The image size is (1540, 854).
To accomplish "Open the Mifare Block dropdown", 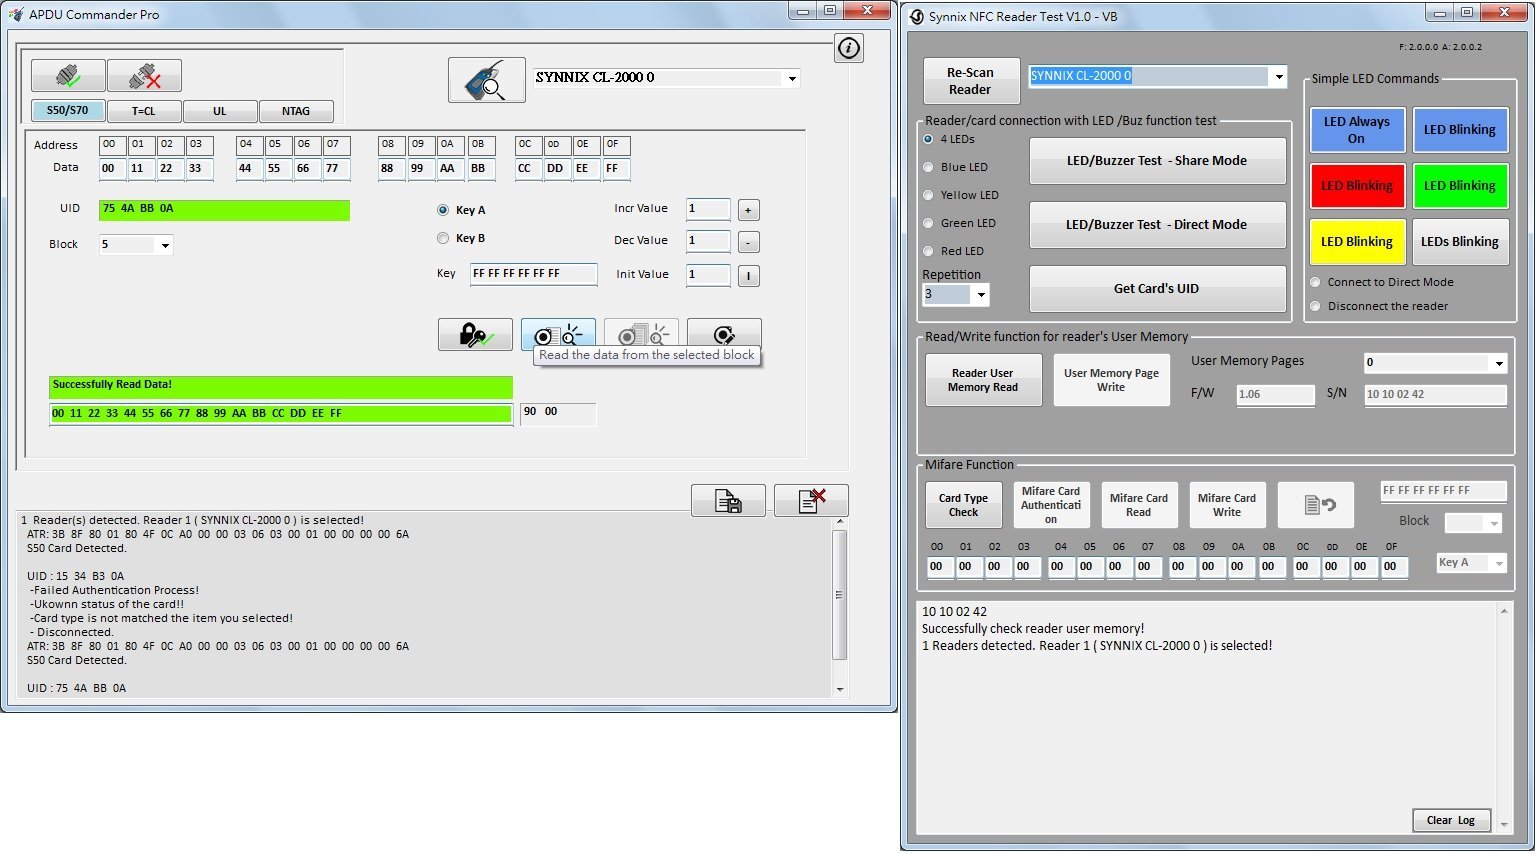I will point(1494,523).
